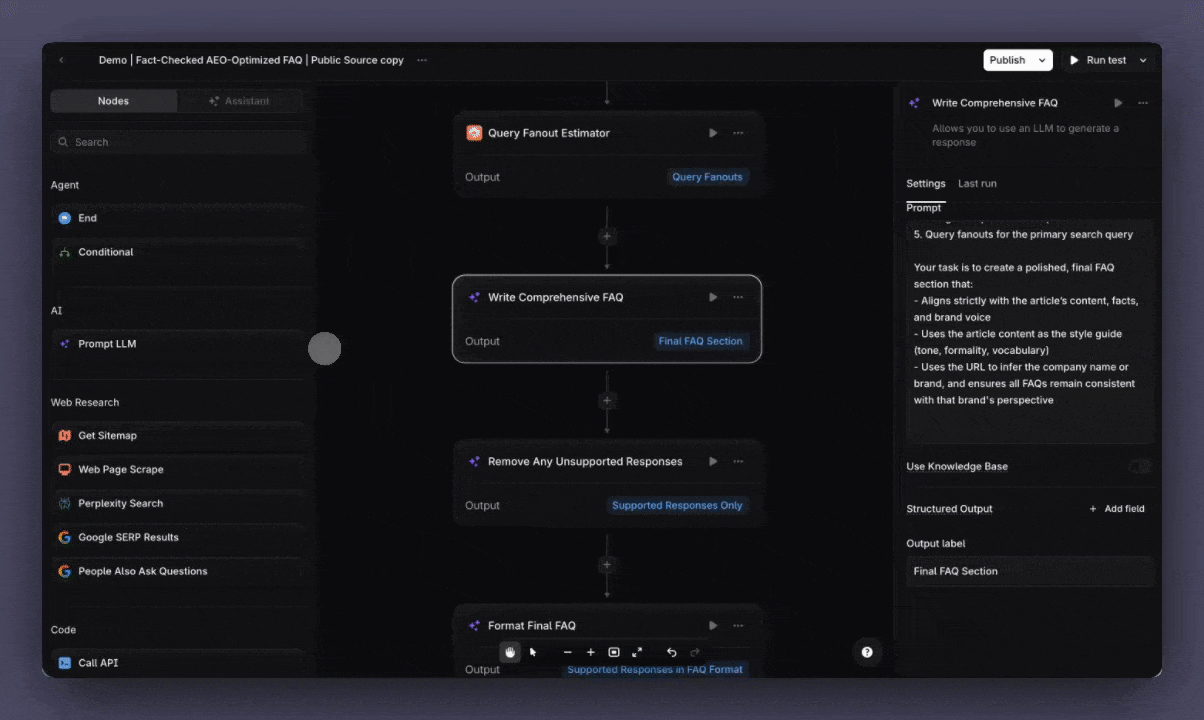
Task: Open the Run test dropdown chevron
Action: pos(1143,60)
